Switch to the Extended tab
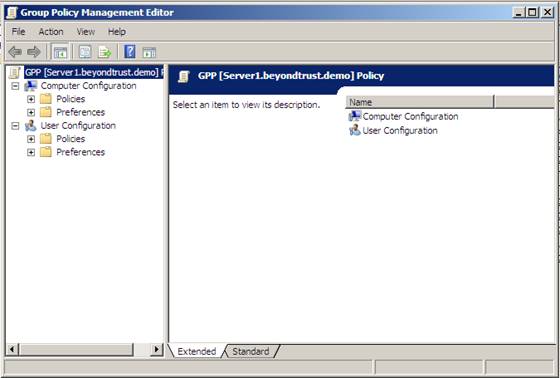Image resolution: width=560 pixels, height=378 pixels. point(196,352)
